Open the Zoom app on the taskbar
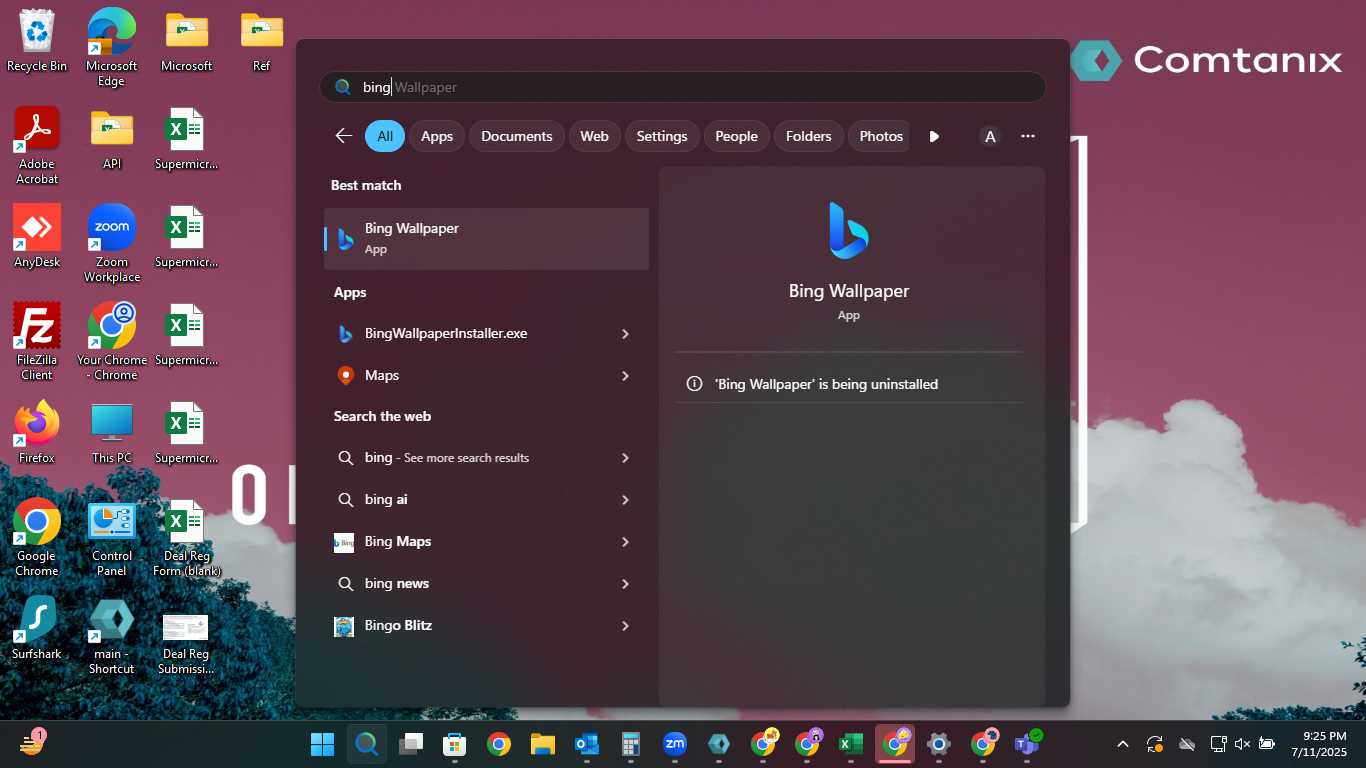 pyautogui.click(x=675, y=744)
